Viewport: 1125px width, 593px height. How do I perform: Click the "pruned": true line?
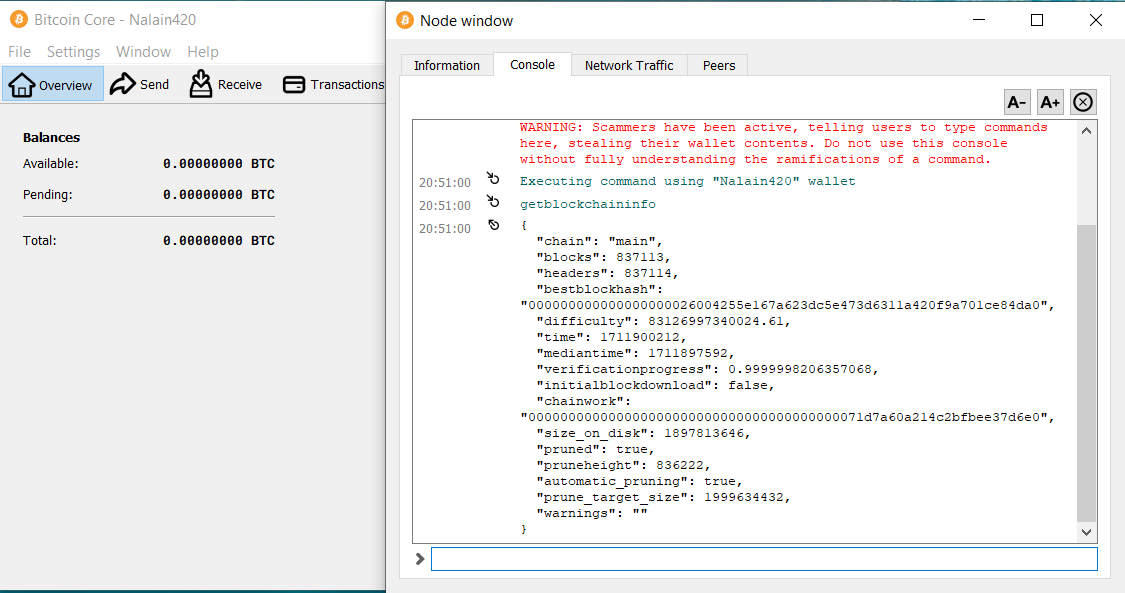click(x=596, y=449)
